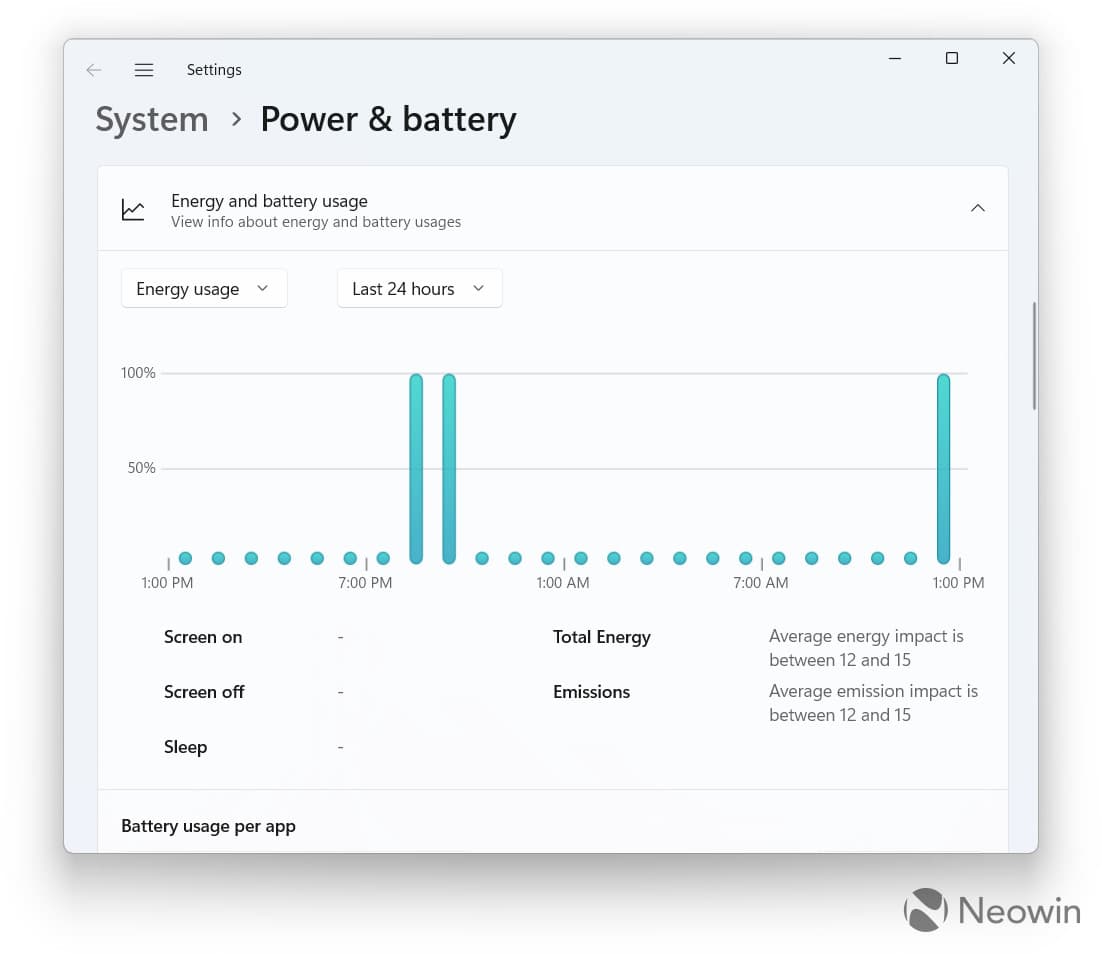Viewport: 1102px width, 954px height.
Task: Click the dot just right of 1:00 AM tick
Action: (x=581, y=558)
